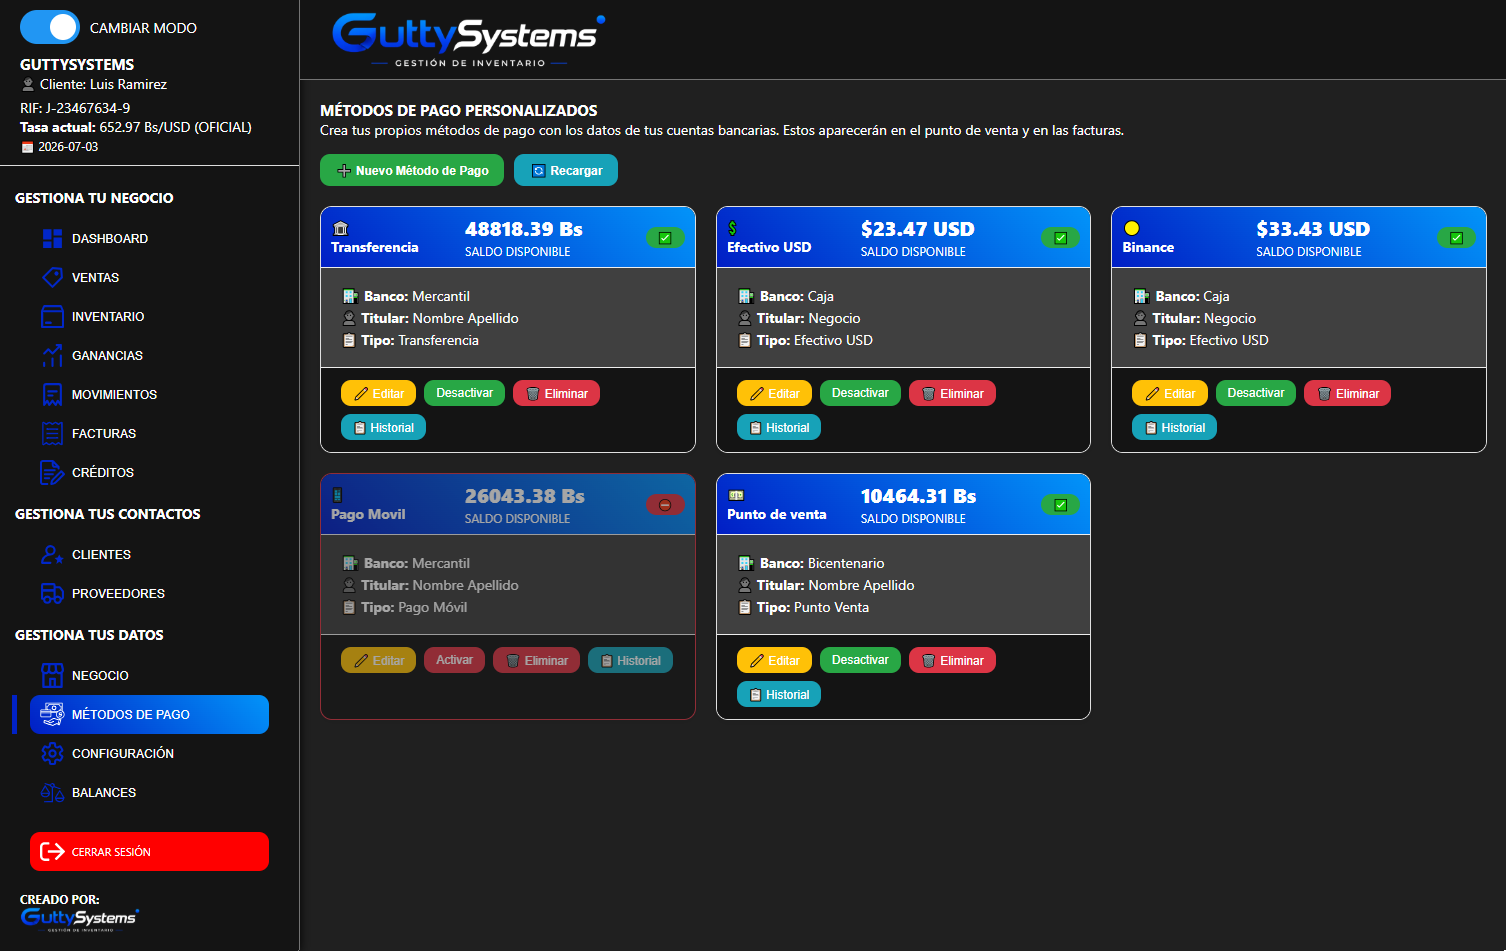Open the Configuración gear icon
The width and height of the screenshot is (1506, 951).
(53, 753)
